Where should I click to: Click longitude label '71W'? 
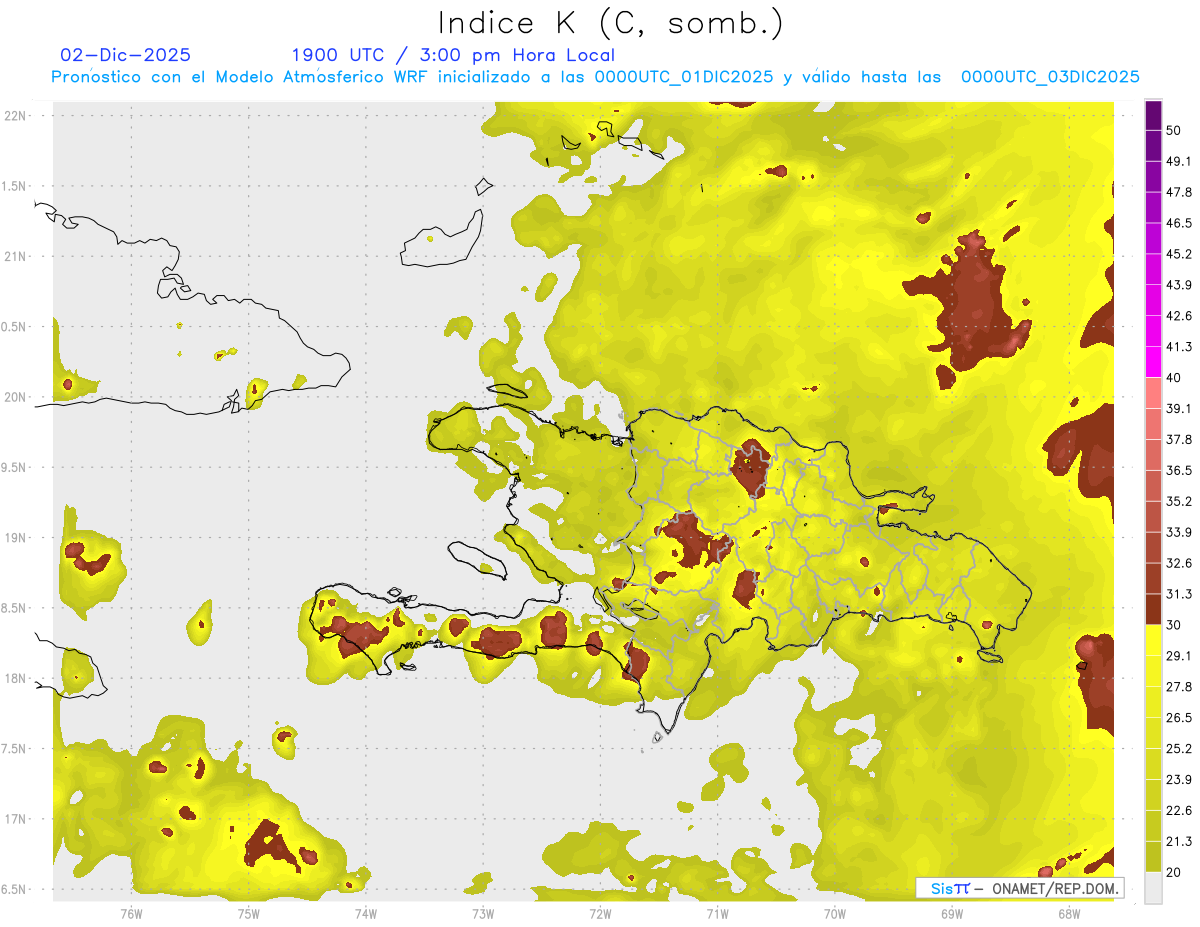pyautogui.click(x=717, y=914)
